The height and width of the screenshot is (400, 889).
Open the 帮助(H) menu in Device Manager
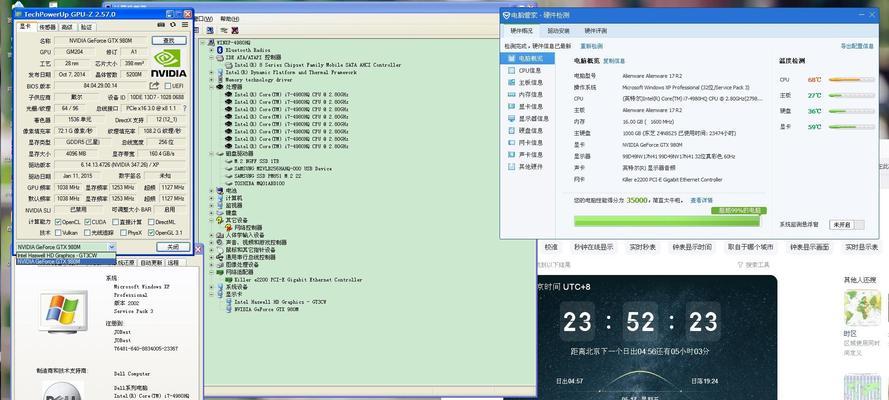tap(229, 19)
